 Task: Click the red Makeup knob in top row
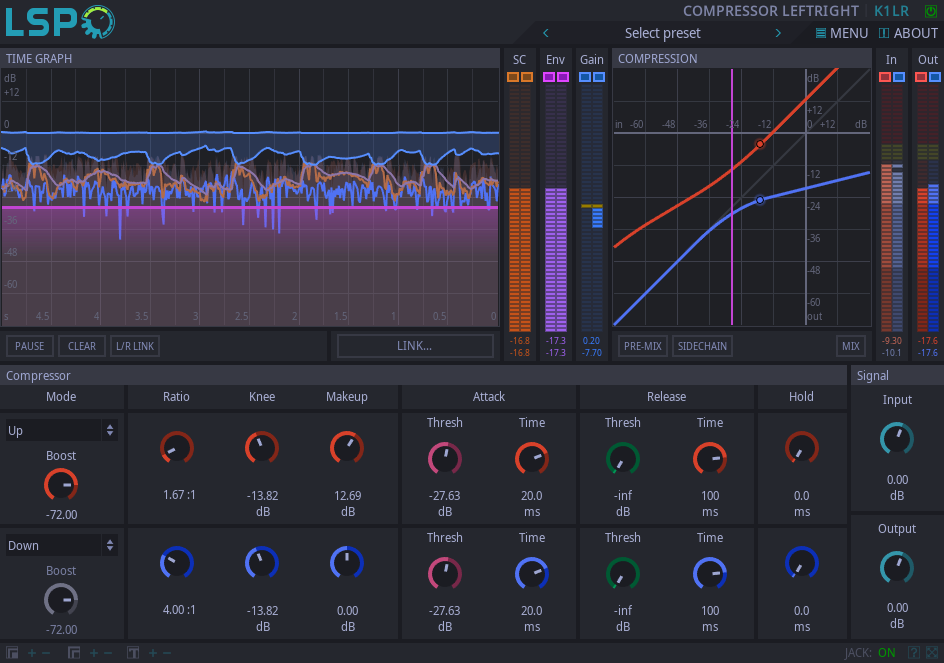[x=347, y=447]
